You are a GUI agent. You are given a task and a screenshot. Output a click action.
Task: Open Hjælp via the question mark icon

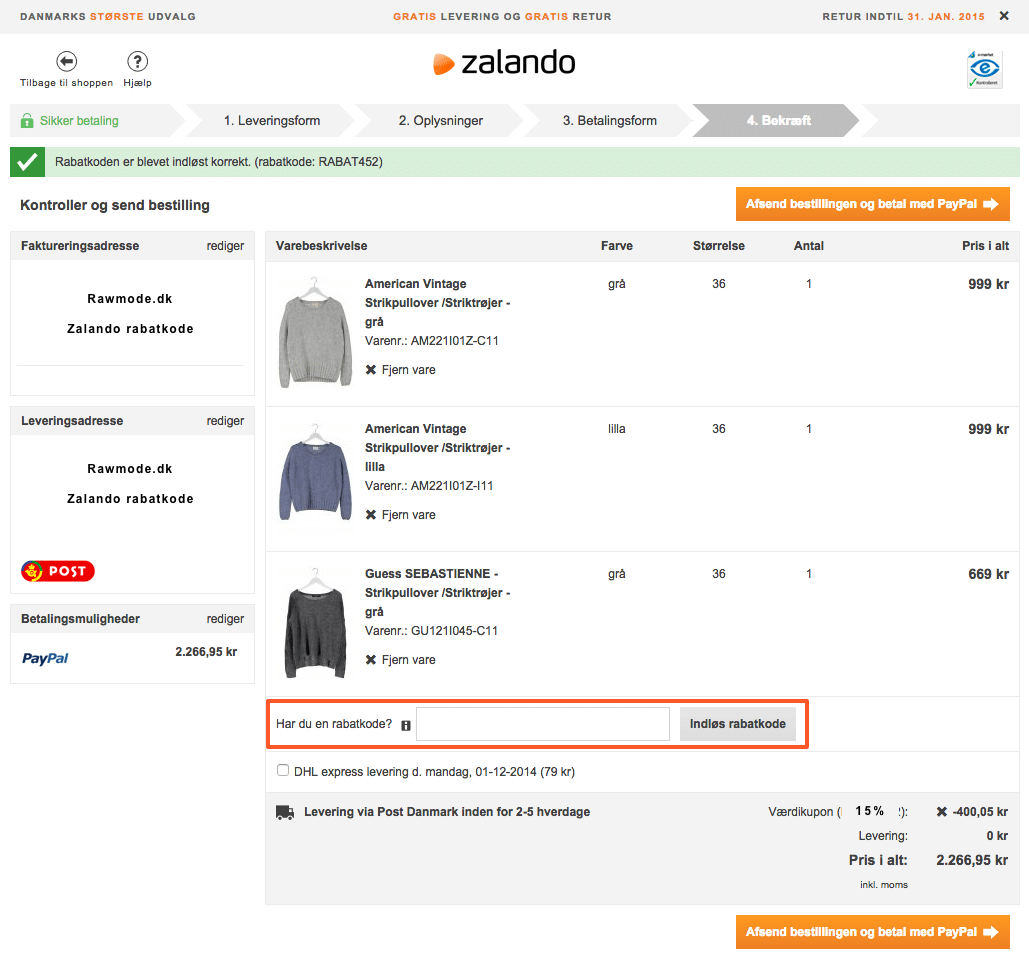pos(137,60)
